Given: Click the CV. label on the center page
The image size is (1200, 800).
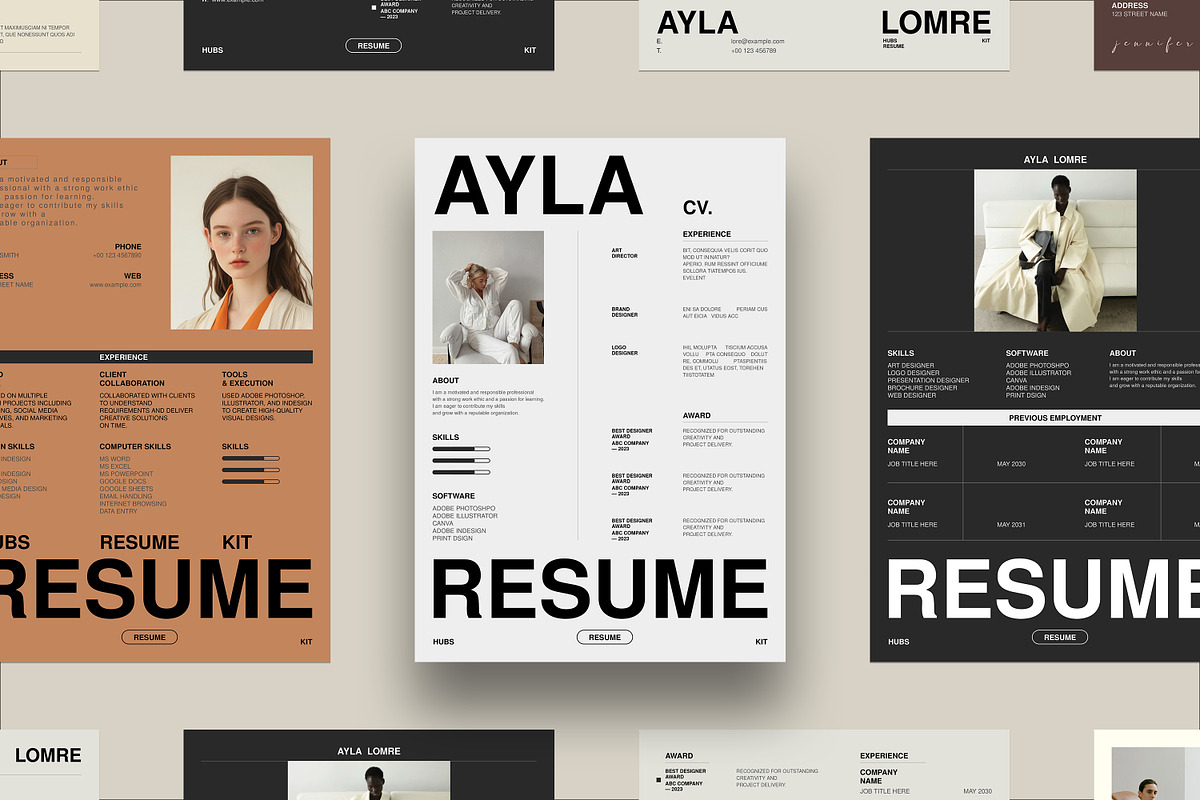Looking at the screenshot, I should pos(698,208).
